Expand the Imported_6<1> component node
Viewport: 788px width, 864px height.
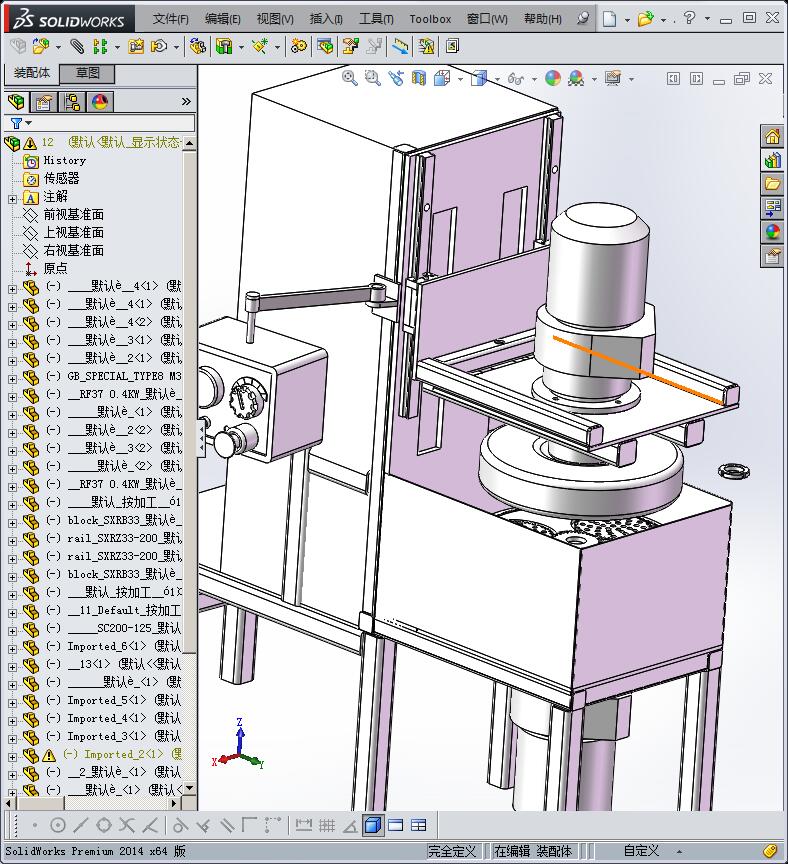(12, 649)
